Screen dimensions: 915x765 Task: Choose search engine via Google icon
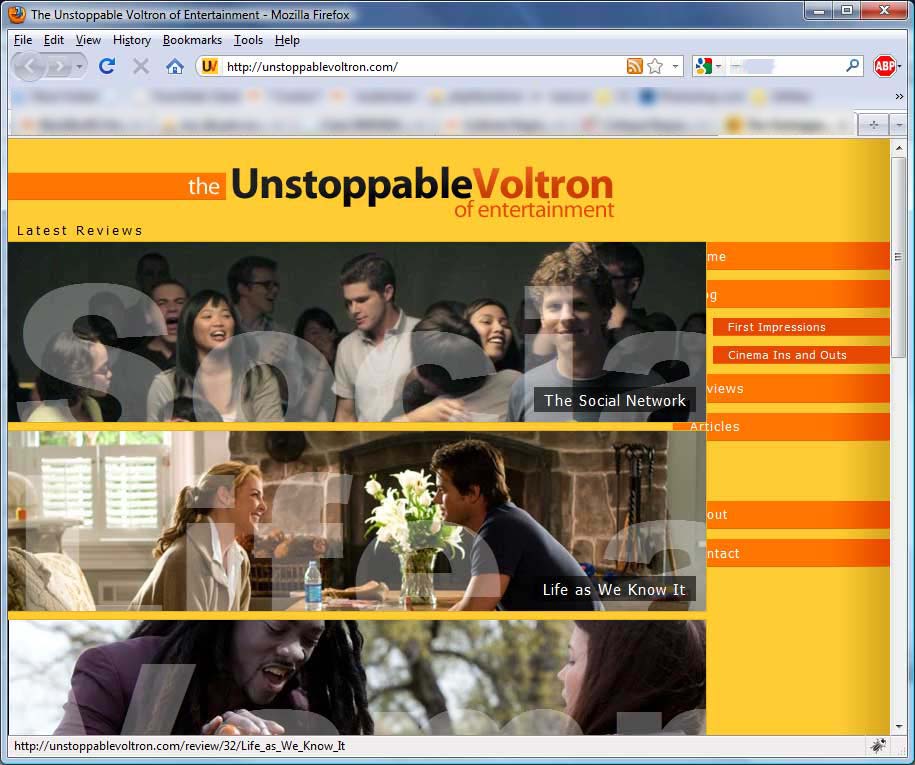(704, 66)
